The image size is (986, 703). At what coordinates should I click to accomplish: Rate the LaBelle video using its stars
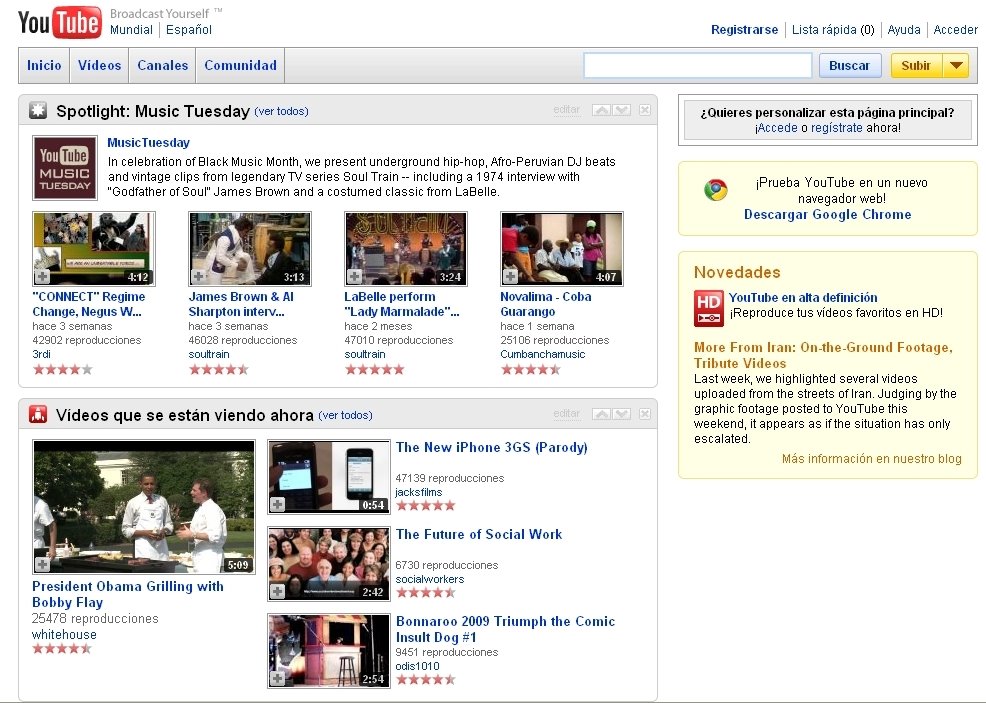point(374,369)
